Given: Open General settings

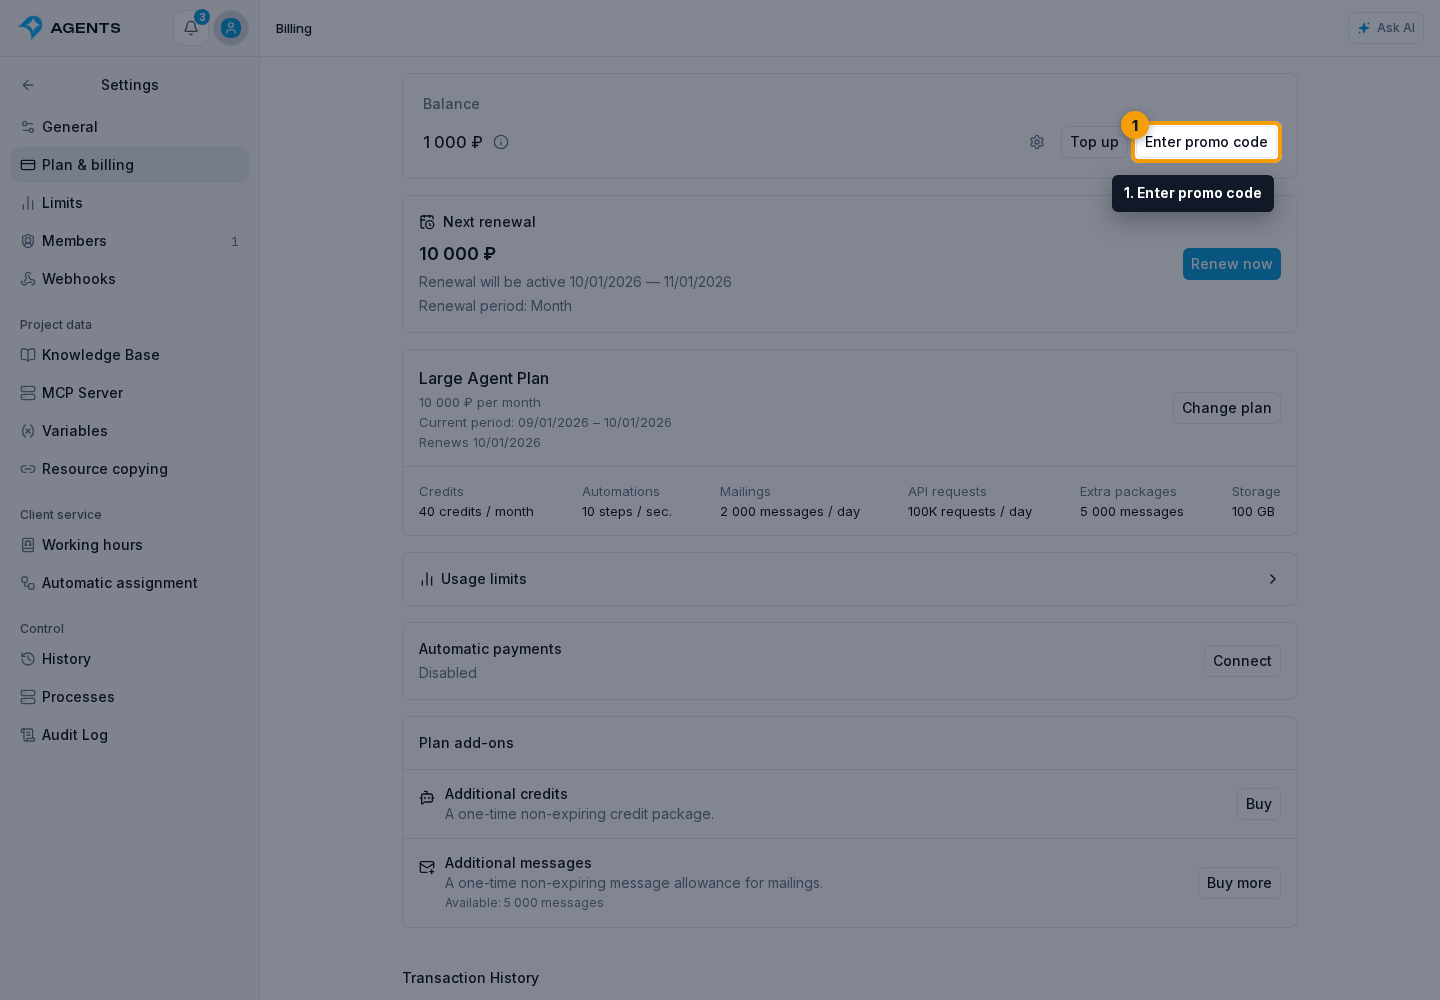Looking at the screenshot, I should point(129,127).
